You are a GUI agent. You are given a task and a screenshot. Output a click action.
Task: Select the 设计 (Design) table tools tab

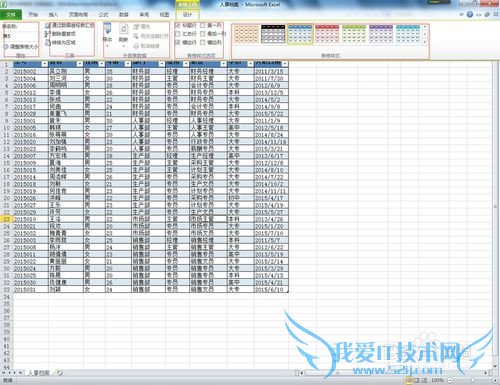click(x=188, y=15)
